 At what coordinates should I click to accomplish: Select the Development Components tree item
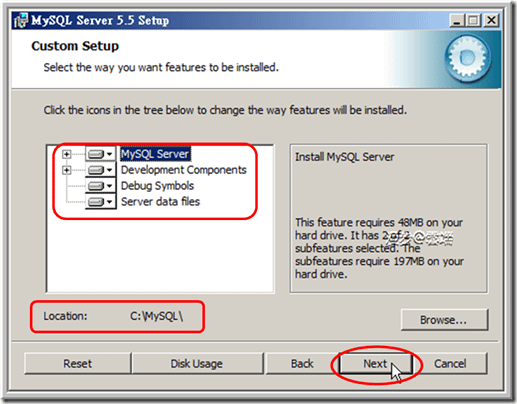tap(183, 170)
